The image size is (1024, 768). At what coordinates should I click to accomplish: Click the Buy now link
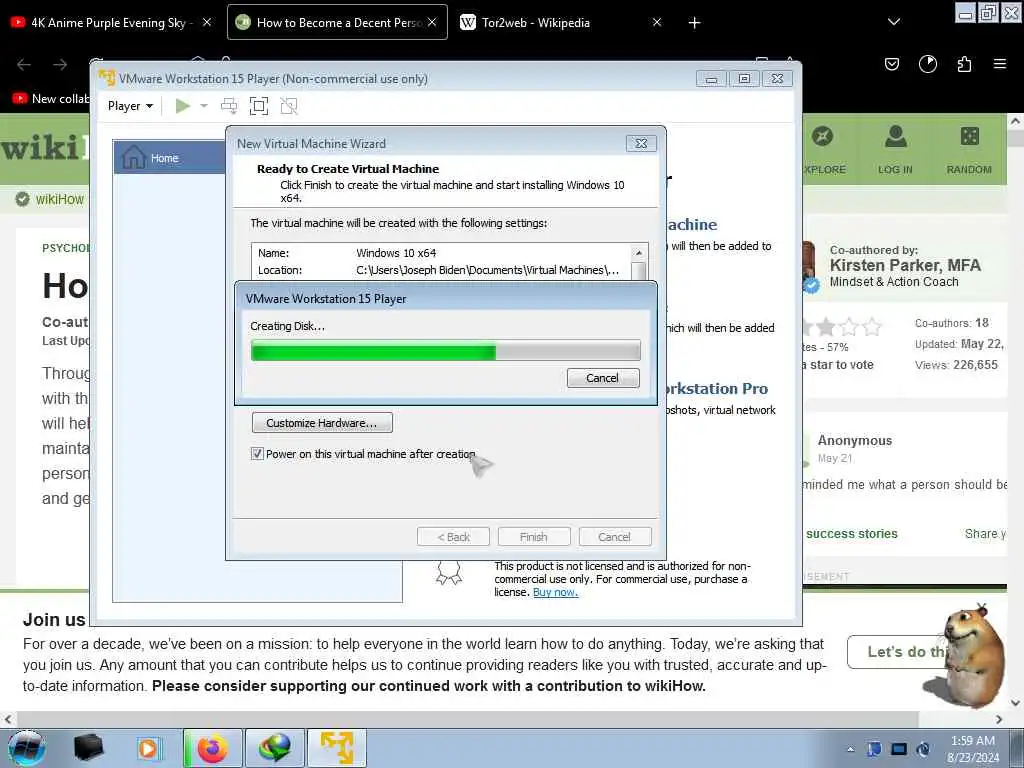[555, 592]
